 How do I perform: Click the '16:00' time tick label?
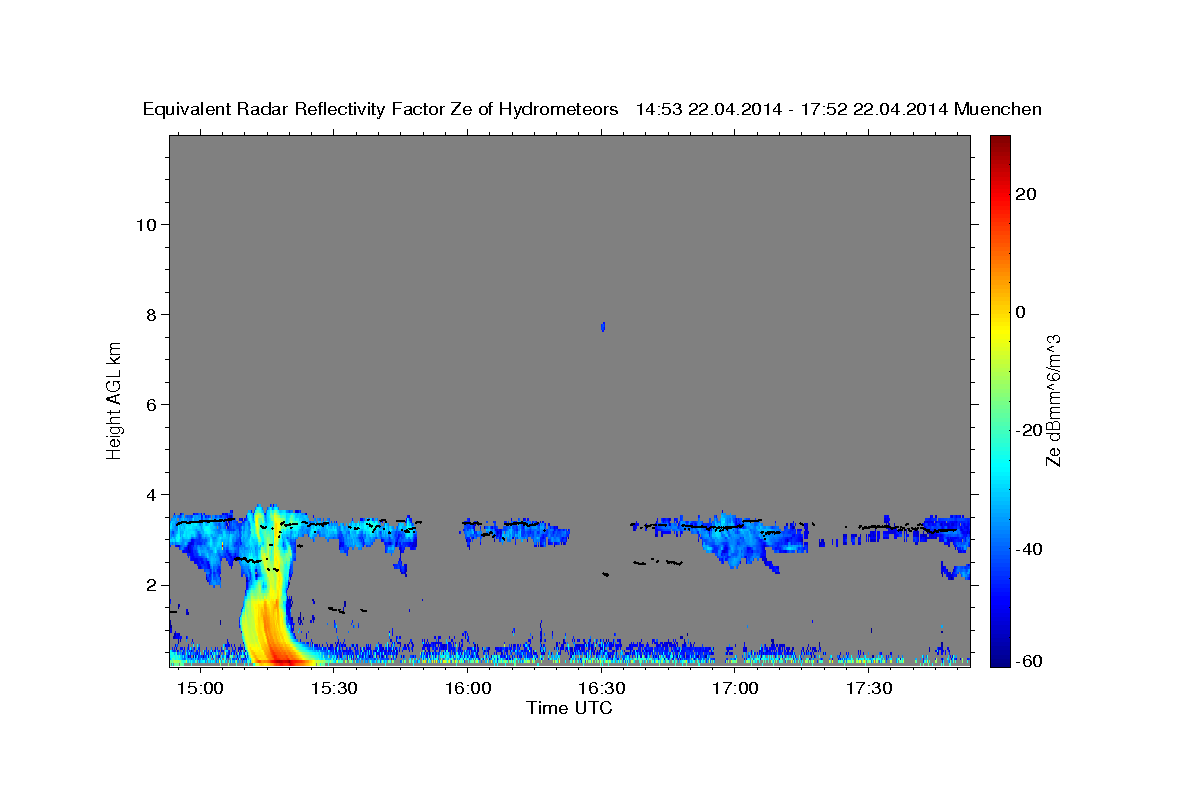(468, 688)
